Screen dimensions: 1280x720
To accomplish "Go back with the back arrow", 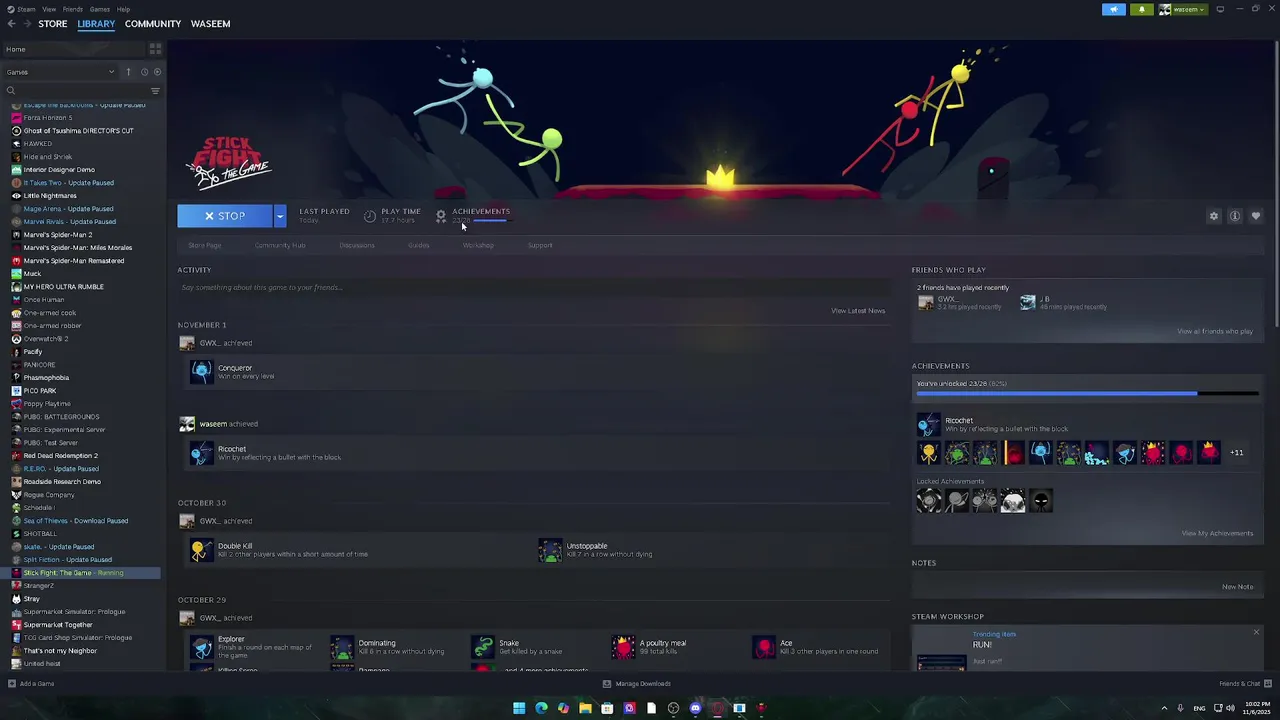I will tap(11, 23).
